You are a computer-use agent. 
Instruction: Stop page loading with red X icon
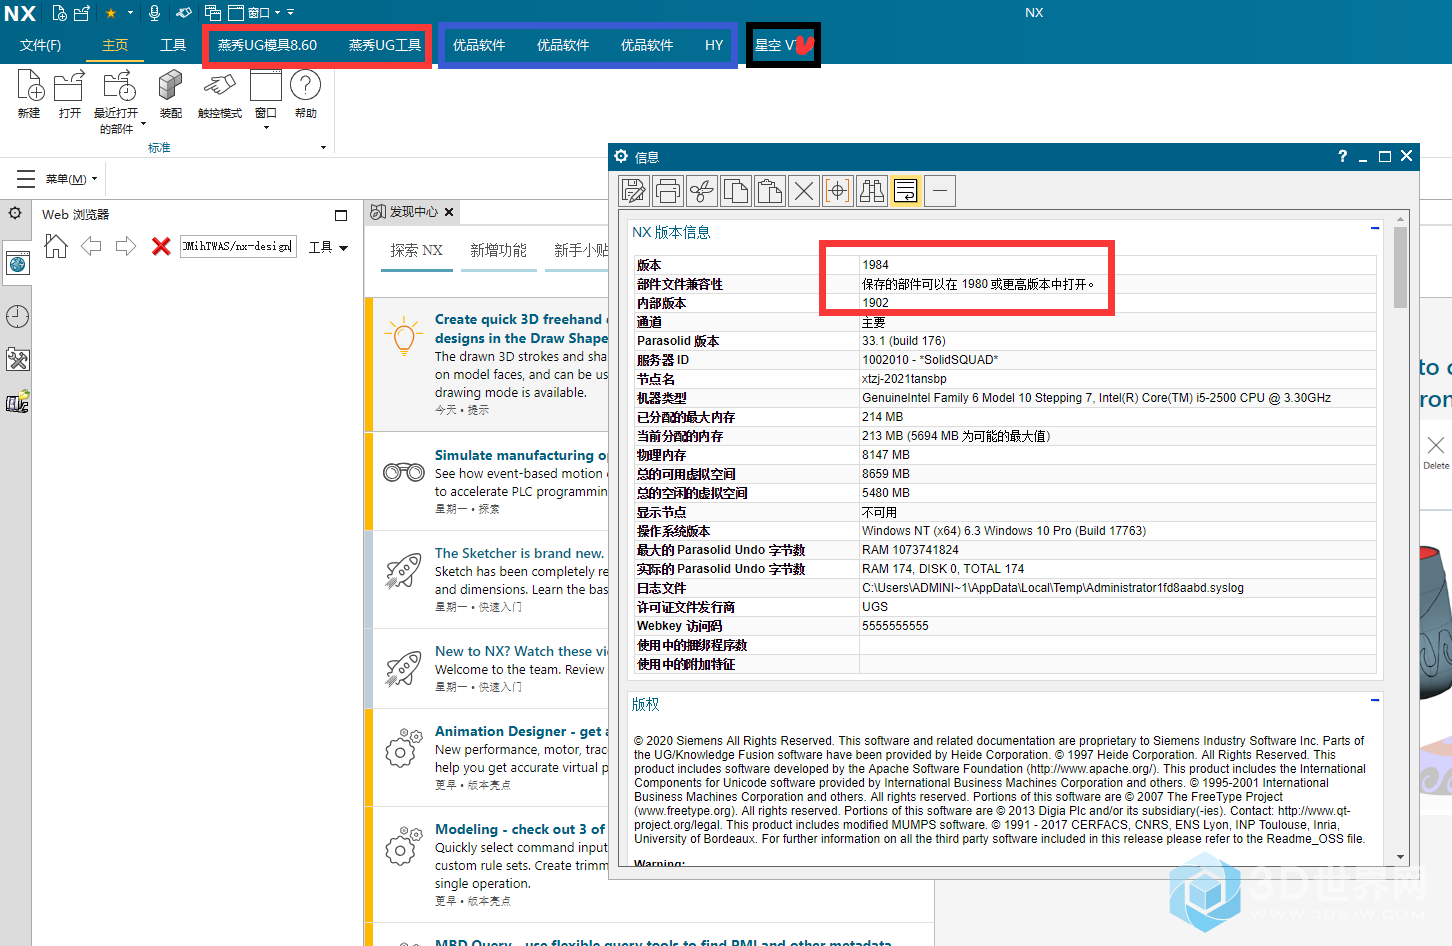point(160,246)
